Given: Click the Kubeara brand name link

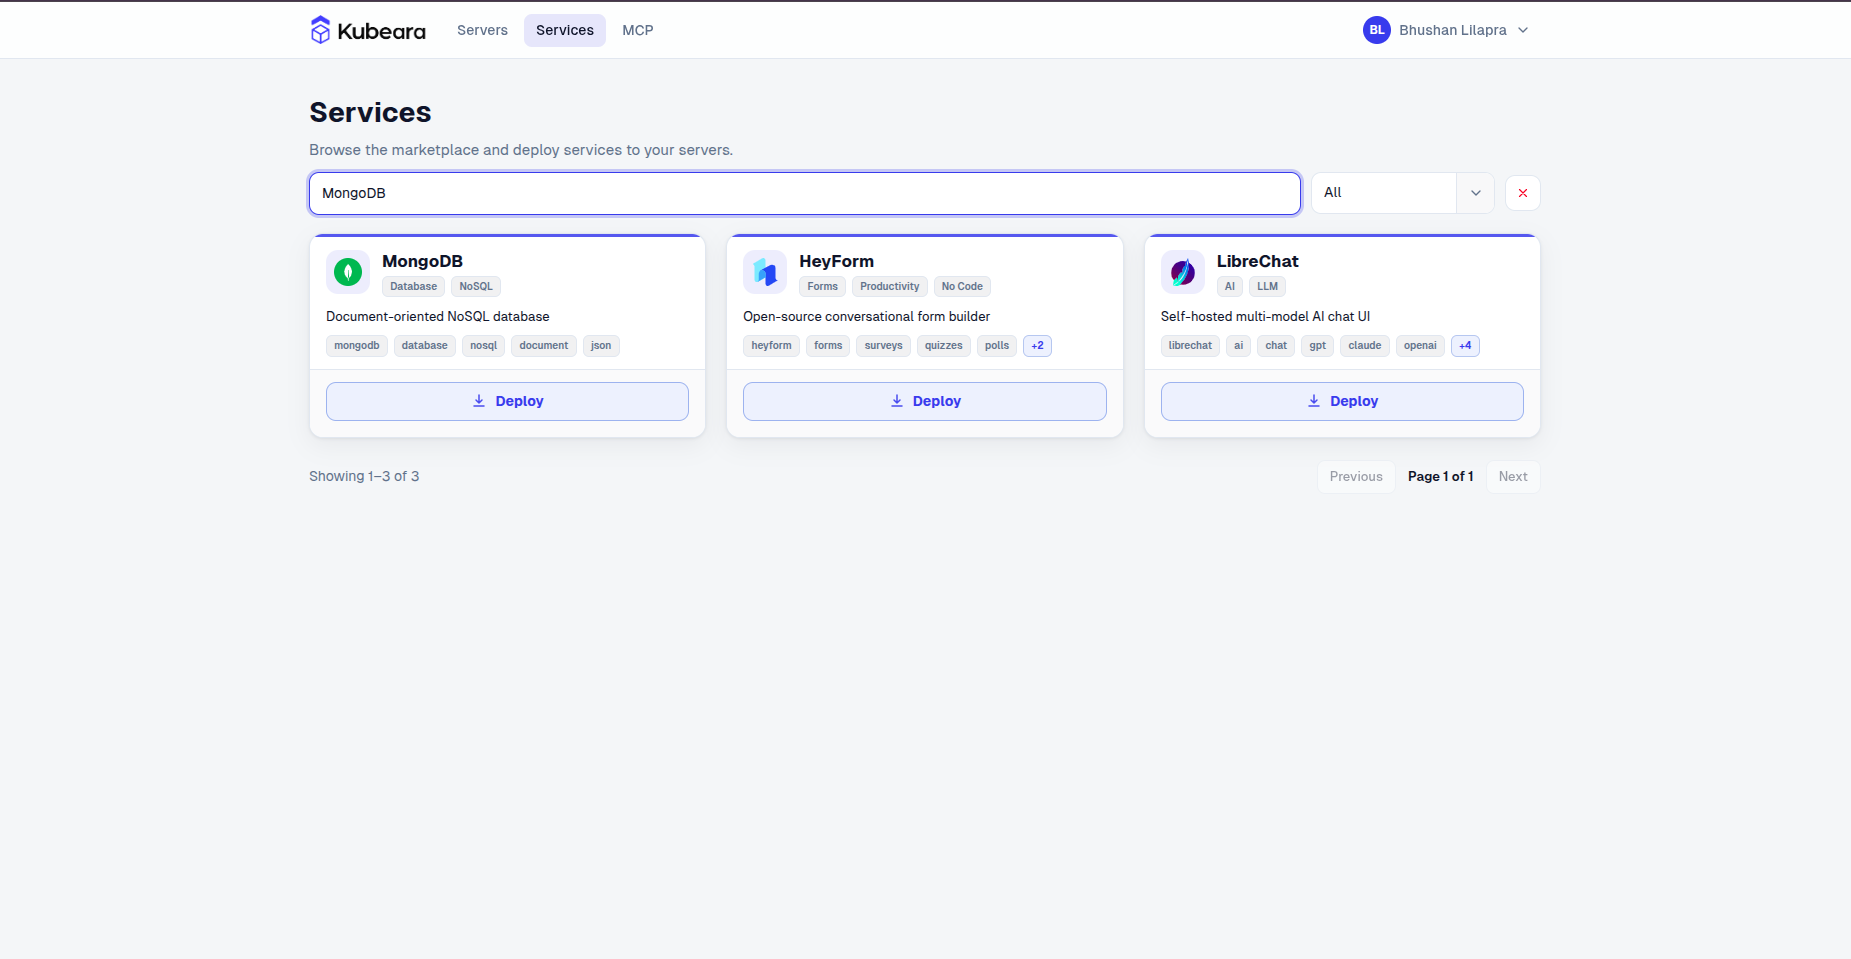Looking at the screenshot, I should tap(382, 31).
